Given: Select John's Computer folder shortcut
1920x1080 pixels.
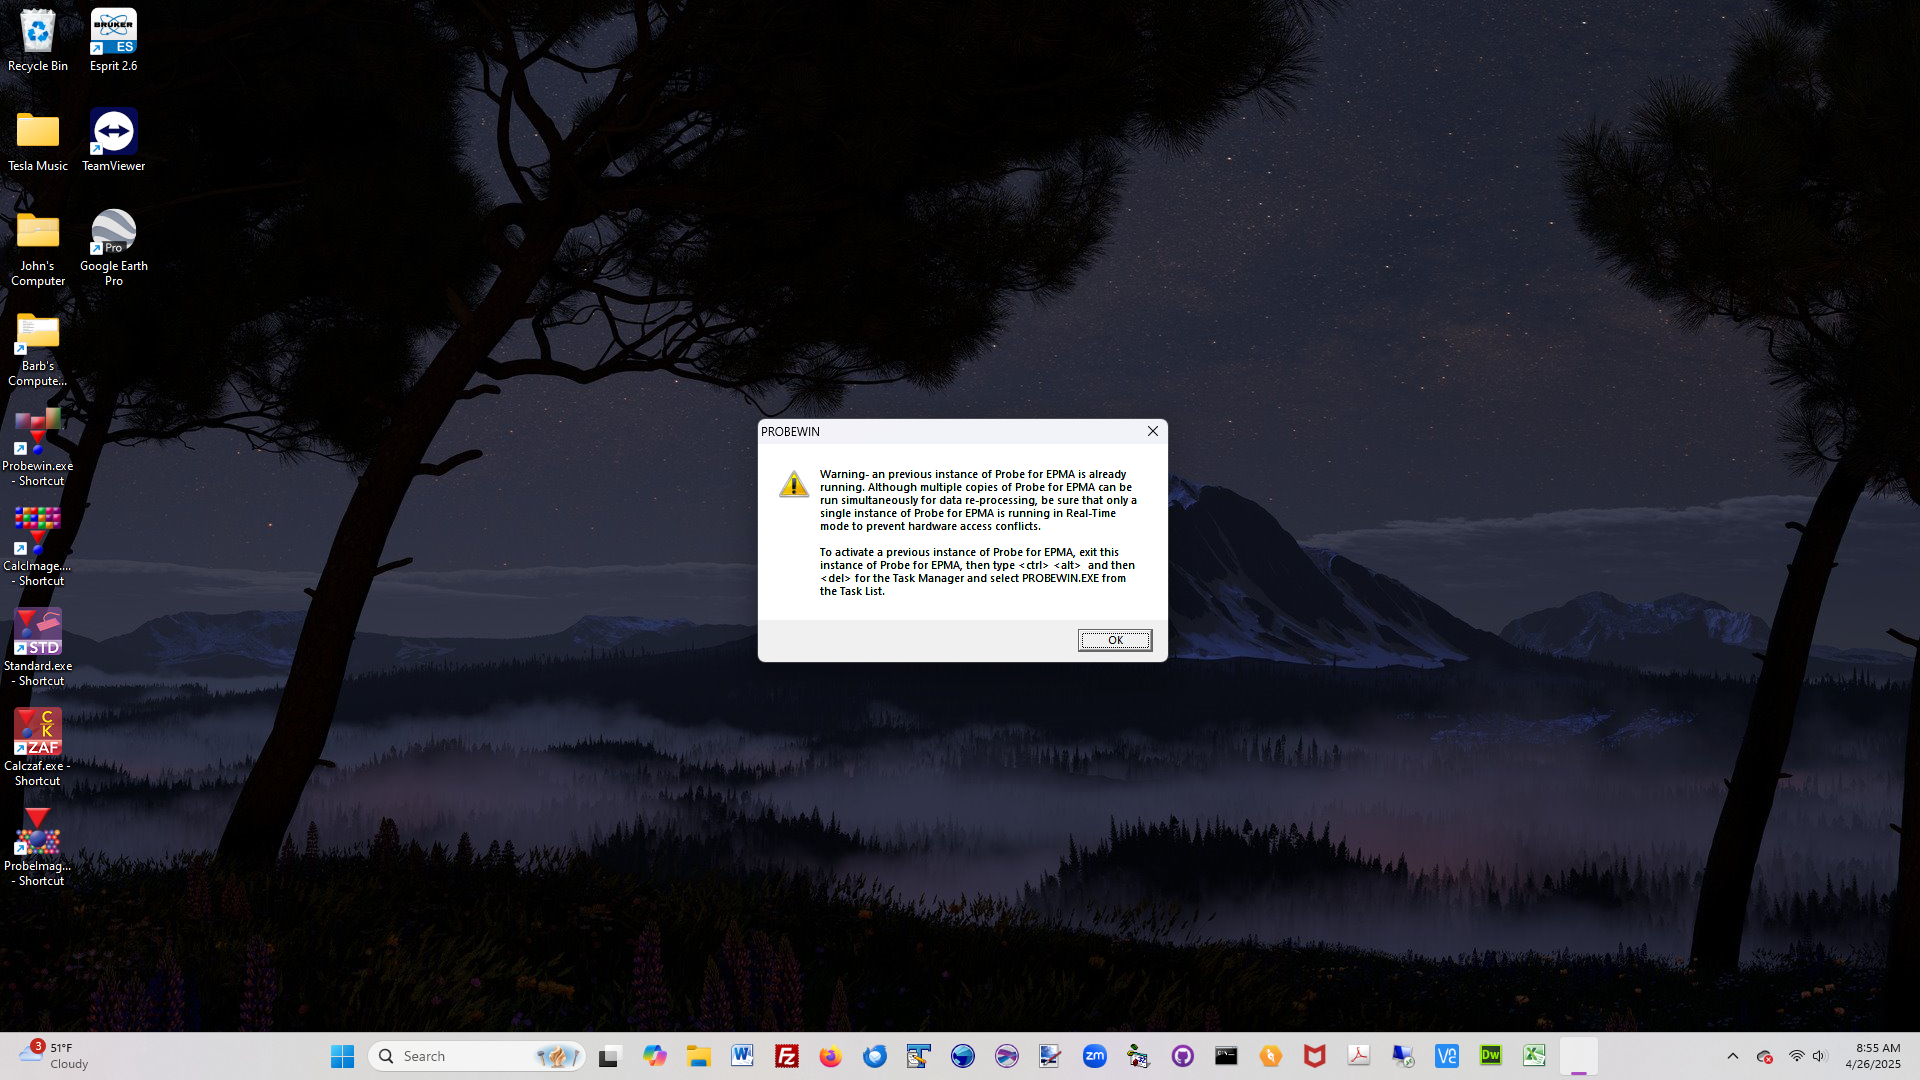Looking at the screenshot, I should (38, 232).
